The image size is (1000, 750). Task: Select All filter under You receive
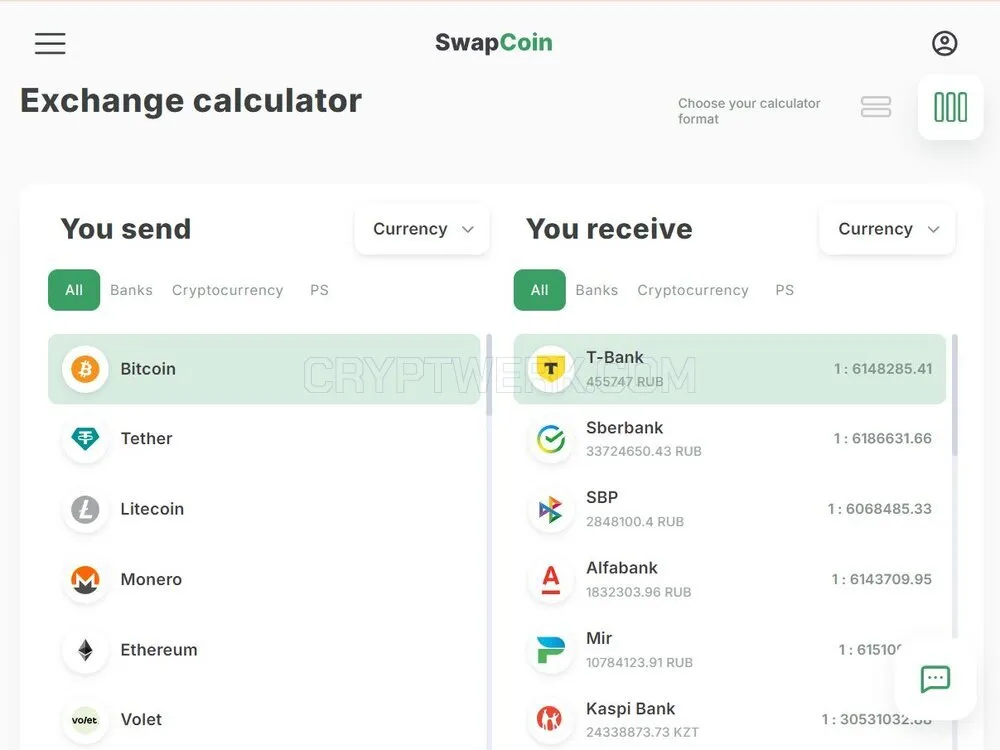point(540,290)
